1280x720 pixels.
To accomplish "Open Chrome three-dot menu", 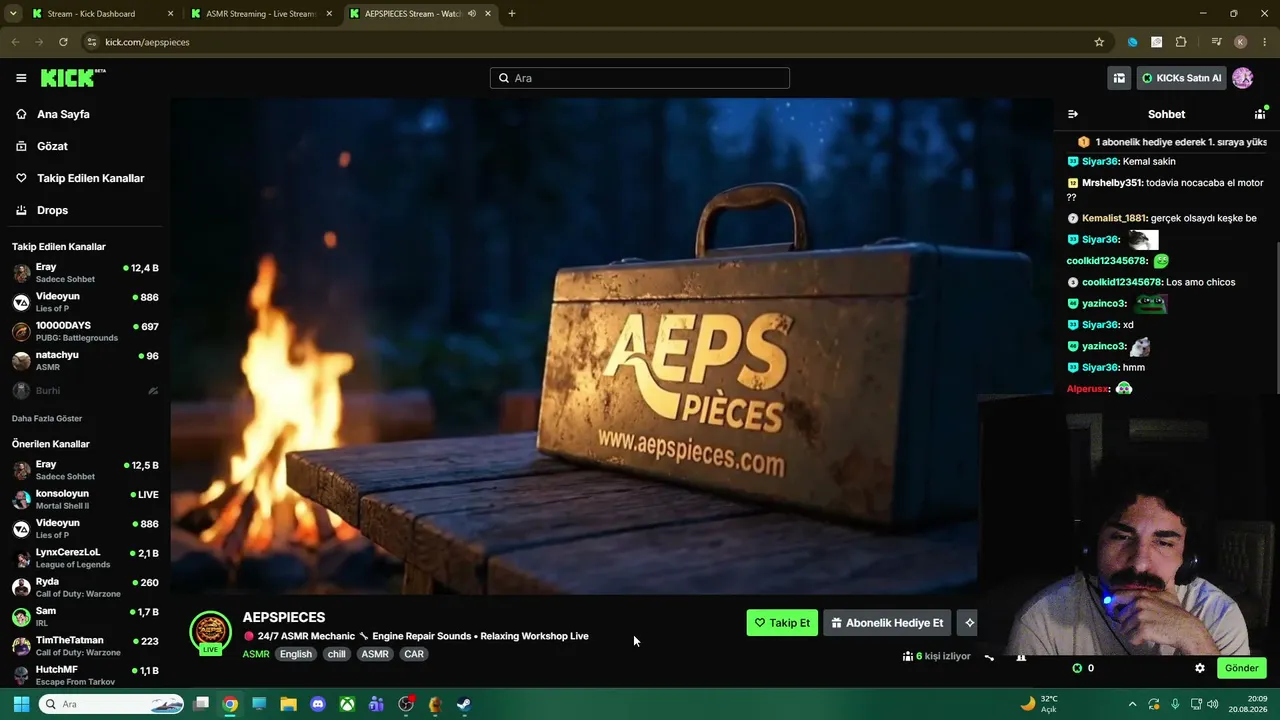I will [1264, 42].
